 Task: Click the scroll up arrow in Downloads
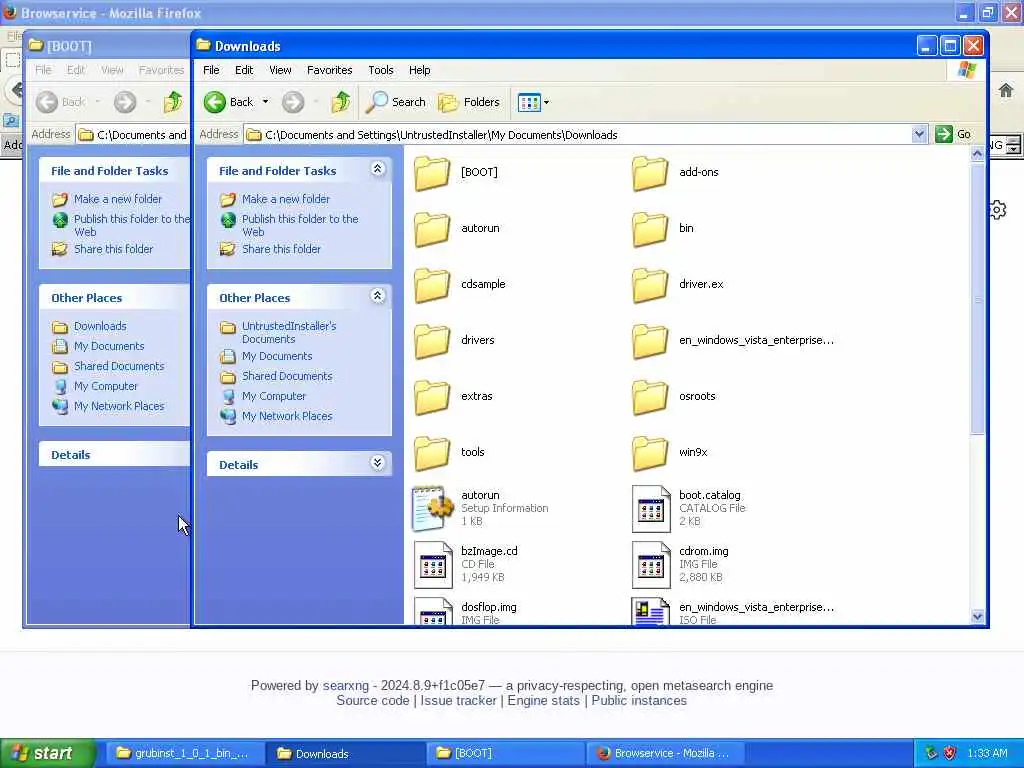coord(977,154)
